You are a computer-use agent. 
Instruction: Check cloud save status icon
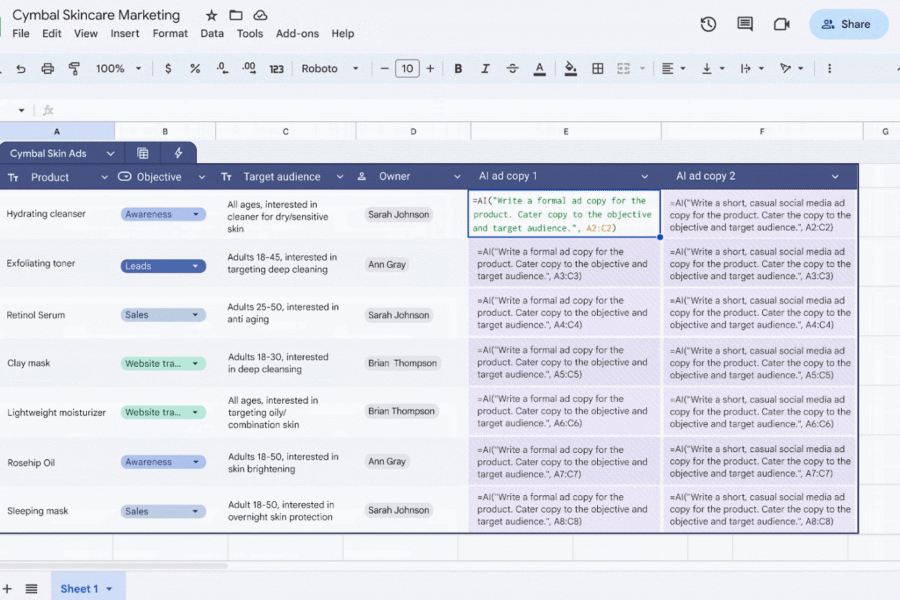point(261,16)
